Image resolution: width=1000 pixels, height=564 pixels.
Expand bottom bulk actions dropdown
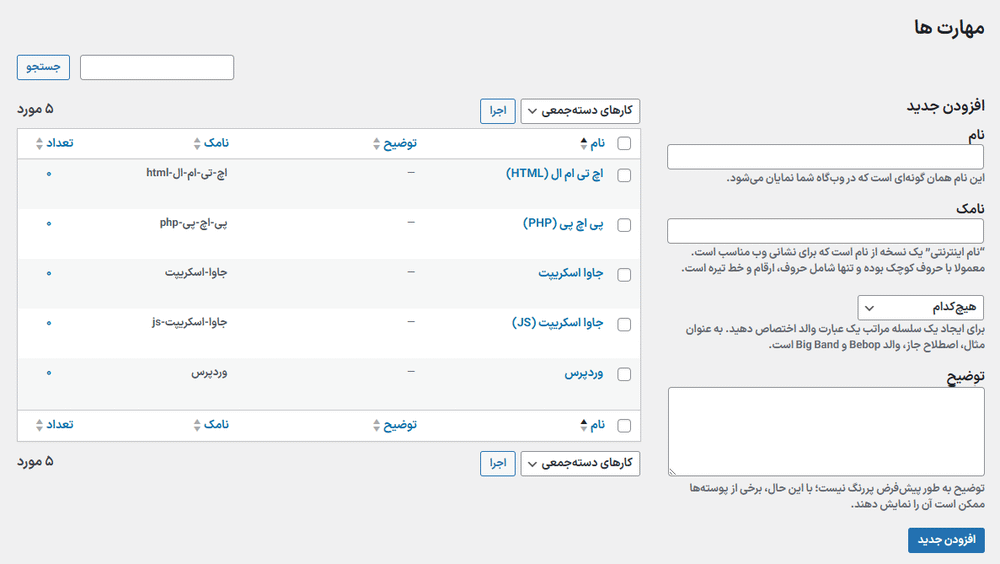pyautogui.click(x=580, y=463)
